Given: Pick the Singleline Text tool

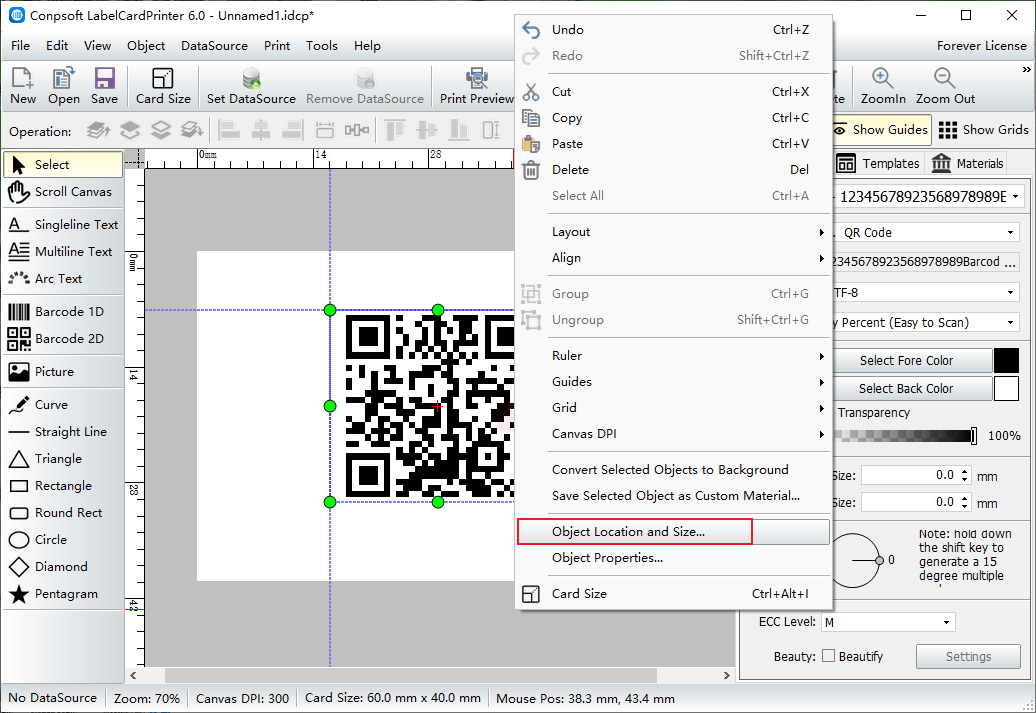Looking at the screenshot, I should pos(63,225).
